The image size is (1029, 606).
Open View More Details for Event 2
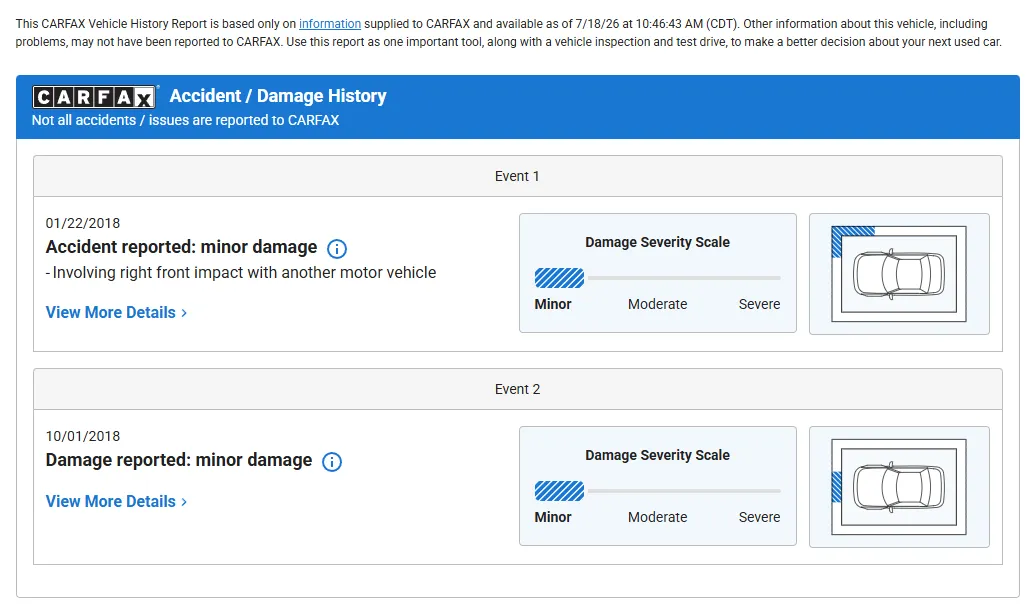click(116, 502)
